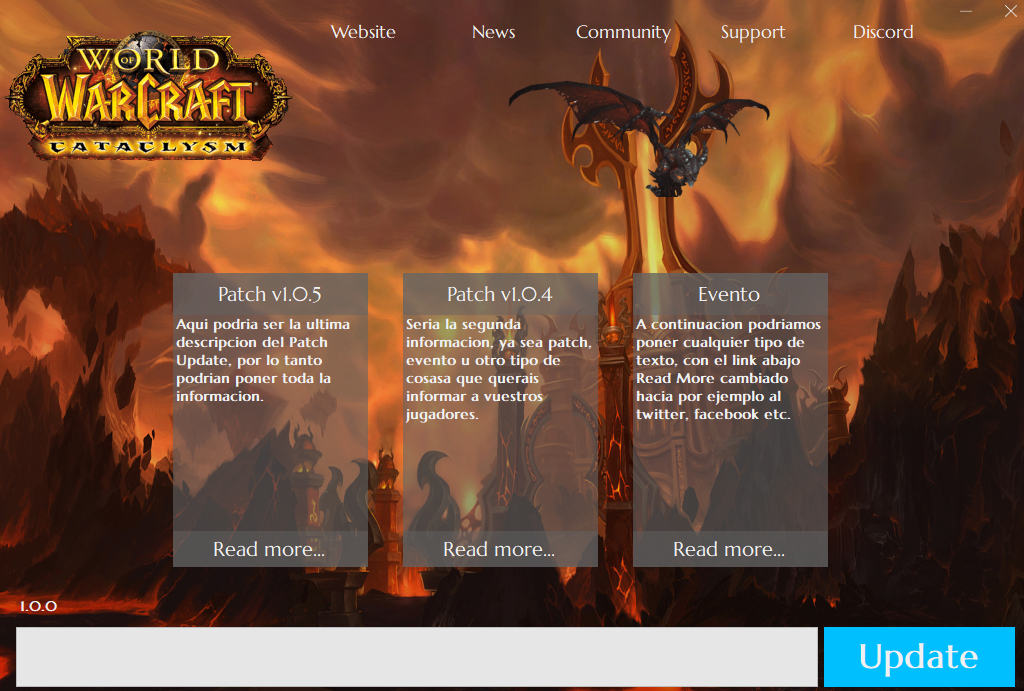Read more about the Evento card
Viewport: 1024px width, 691px height.
pos(729,549)
